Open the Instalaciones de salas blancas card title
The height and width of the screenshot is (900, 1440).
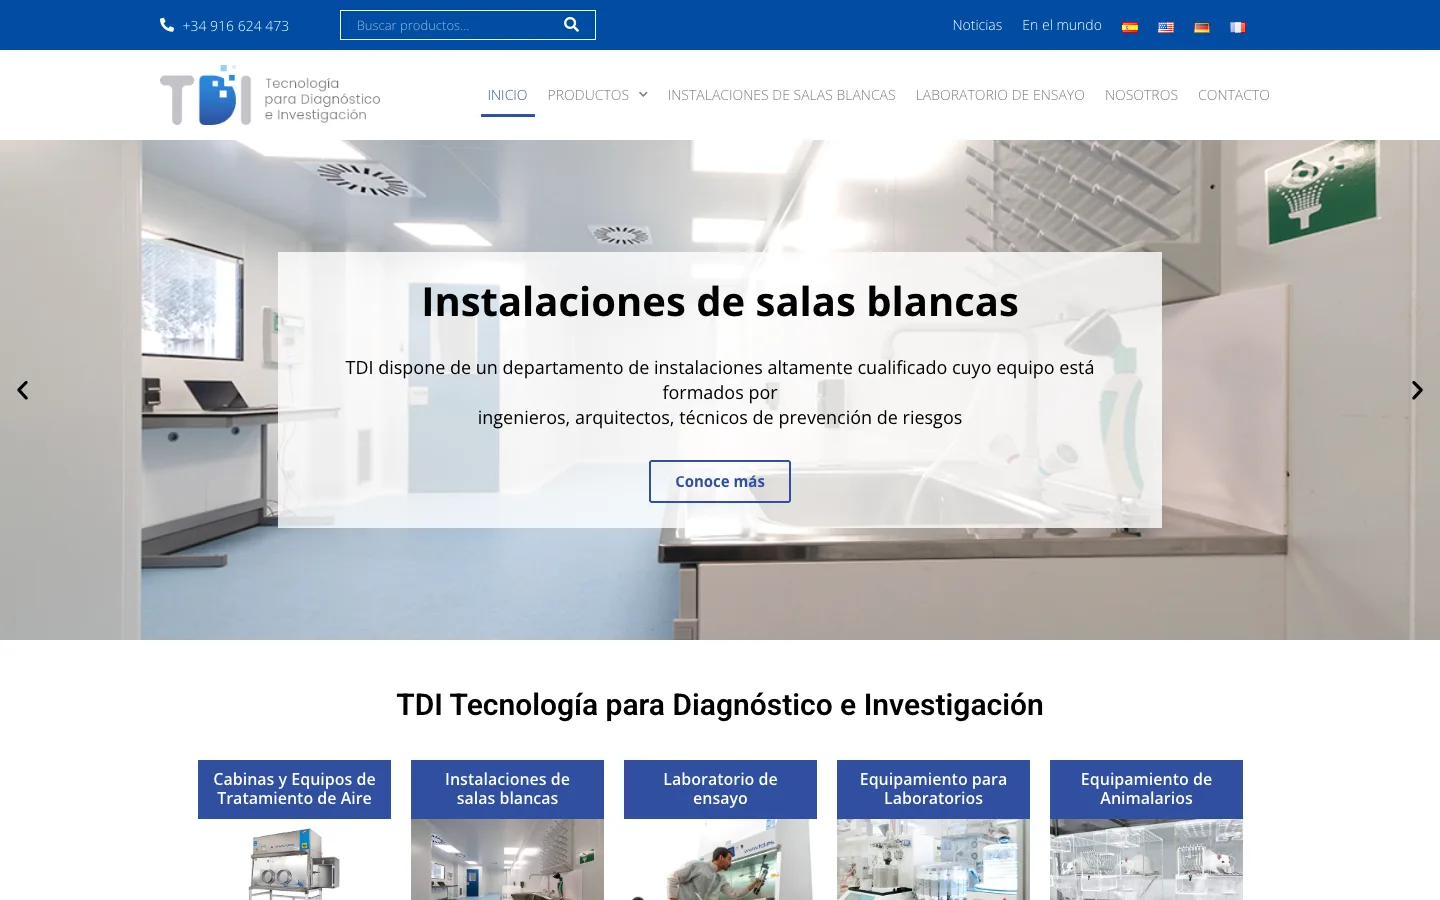(x=507, y=789)
